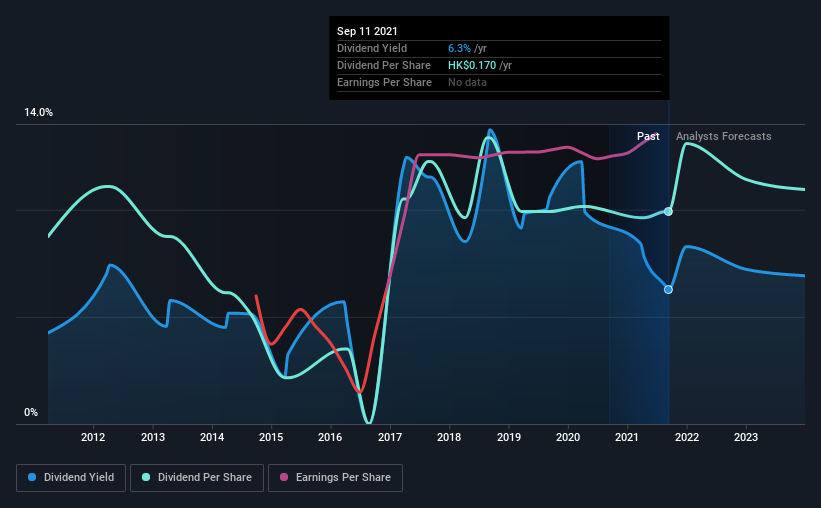
Task: Click the 2013 x-axis label
Action: [x=153, y=437]
